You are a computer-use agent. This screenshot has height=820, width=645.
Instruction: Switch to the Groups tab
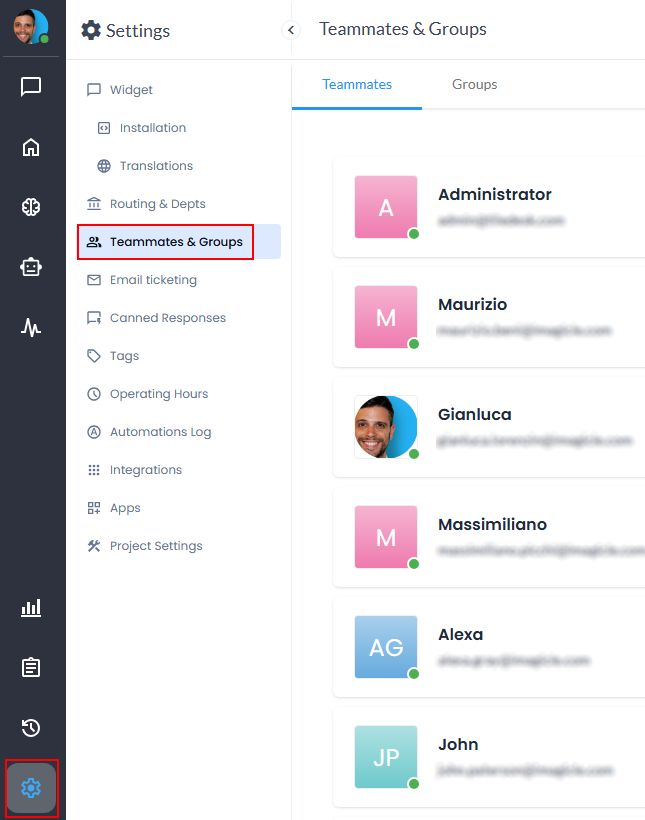[x=474, y=84]
